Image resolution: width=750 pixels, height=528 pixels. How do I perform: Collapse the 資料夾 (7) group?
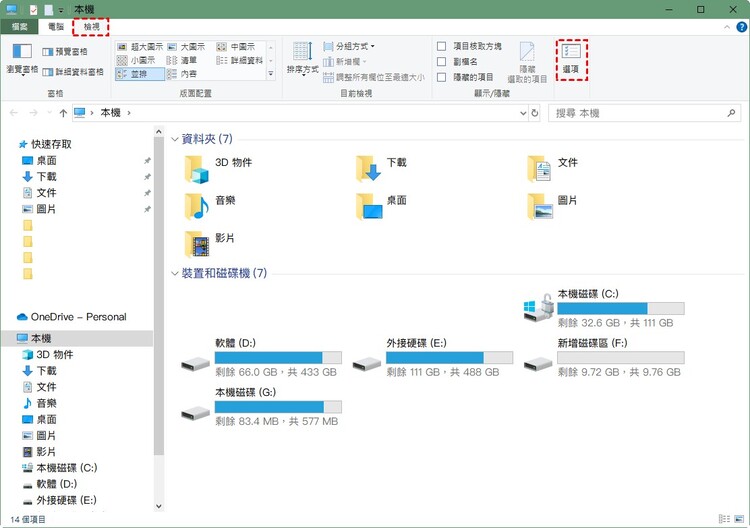coord(175,139)
